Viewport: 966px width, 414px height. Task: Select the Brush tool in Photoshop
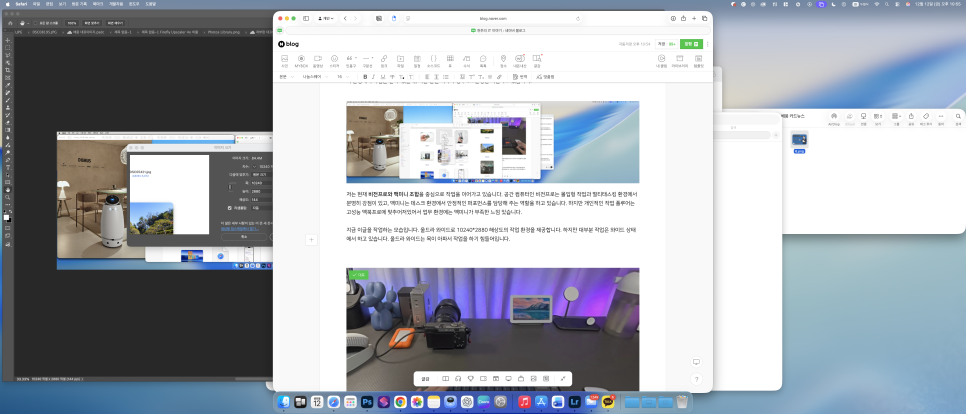point(7,100)
